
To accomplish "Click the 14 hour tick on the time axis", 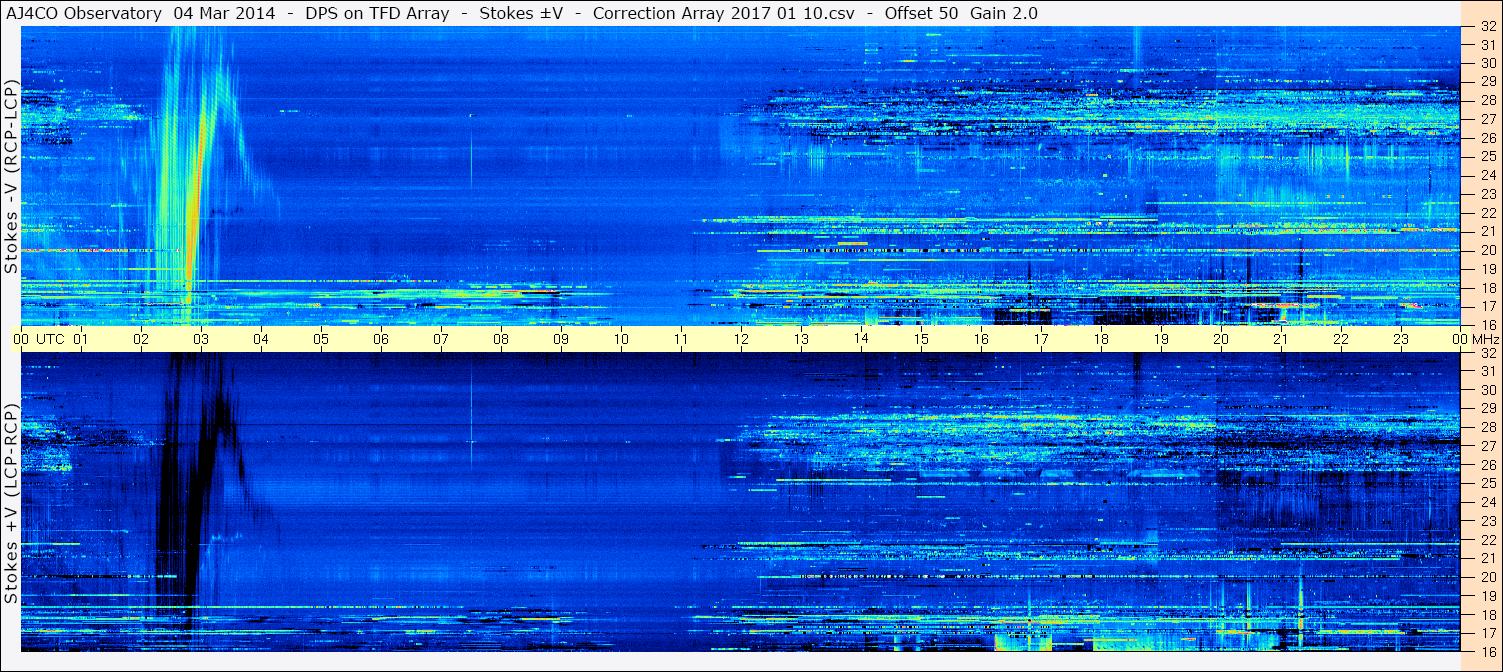I will (x=861, y=339).
